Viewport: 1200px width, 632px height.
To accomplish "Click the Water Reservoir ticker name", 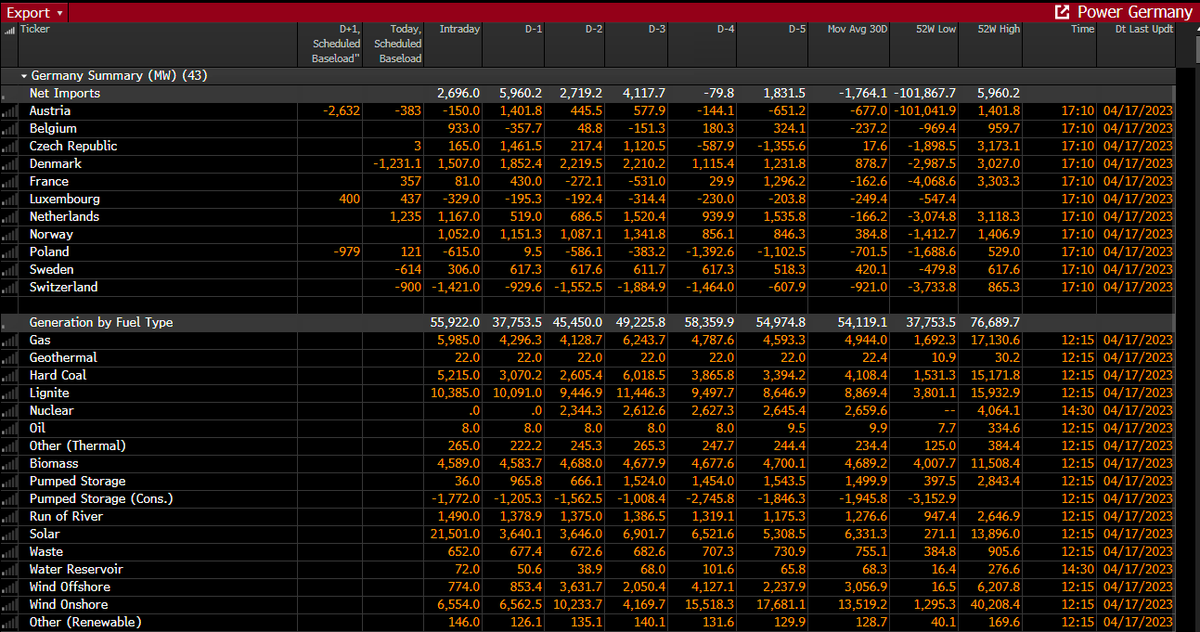I will click(78, 570).
